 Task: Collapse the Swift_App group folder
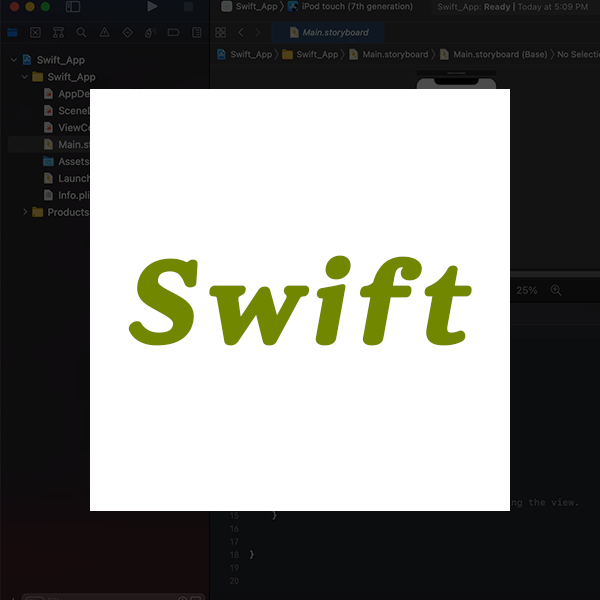pos(24,77)
